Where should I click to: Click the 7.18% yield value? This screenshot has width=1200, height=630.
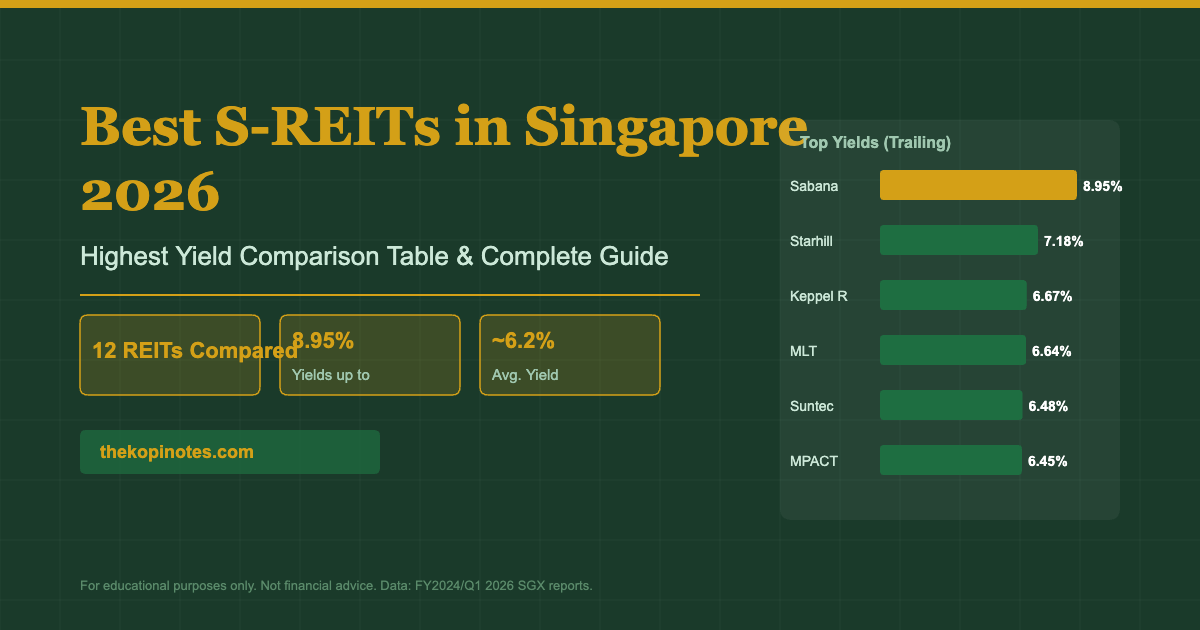coord(1063,241)
